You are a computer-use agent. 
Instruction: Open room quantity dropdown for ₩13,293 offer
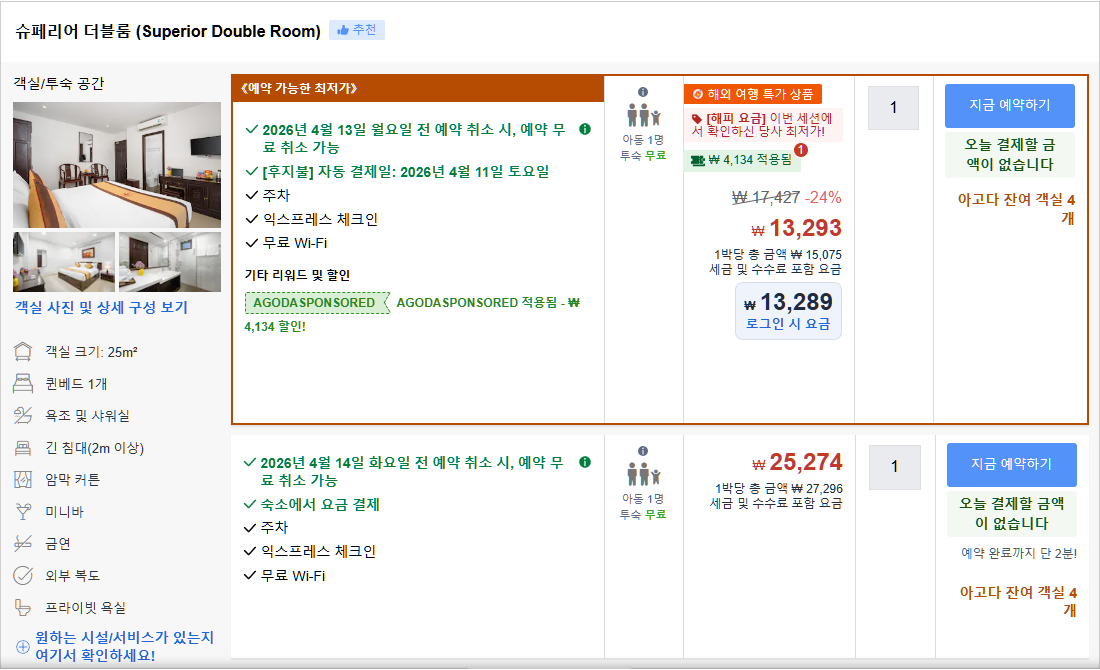tap(893, 107)
